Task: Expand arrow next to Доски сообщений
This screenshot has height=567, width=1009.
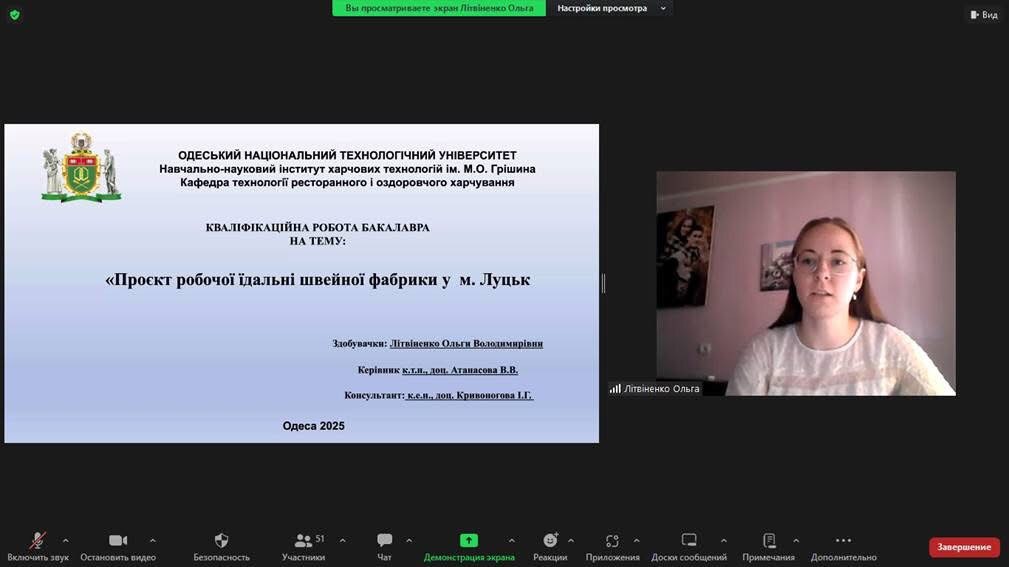Action: 724,541
